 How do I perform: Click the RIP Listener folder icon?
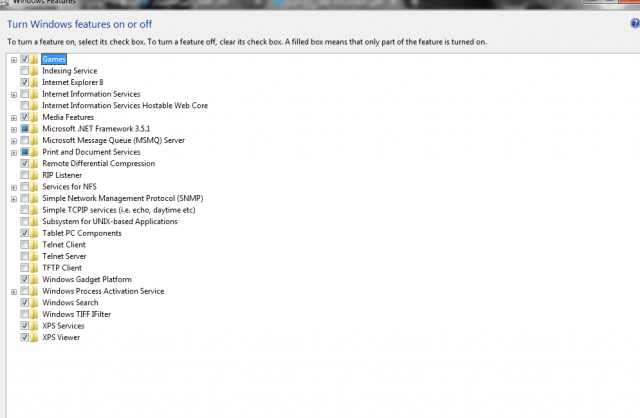pos(34,175)
